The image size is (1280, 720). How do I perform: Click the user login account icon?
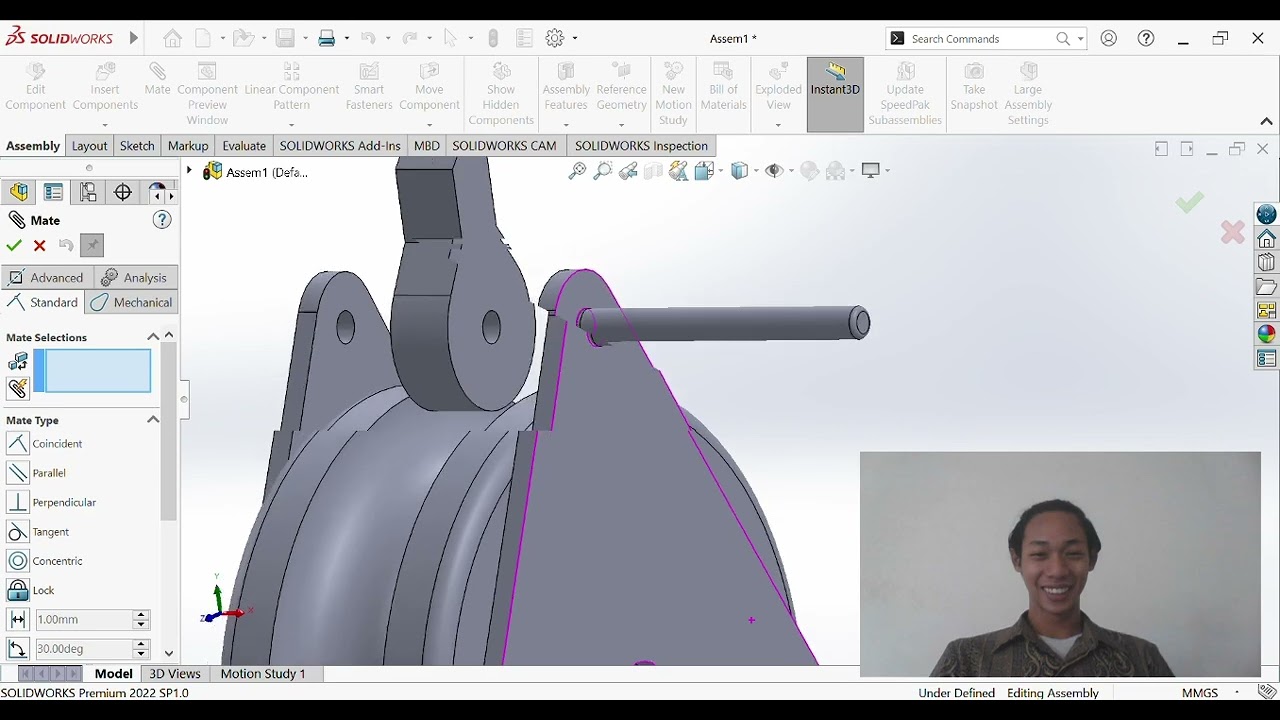(1108, 38)
